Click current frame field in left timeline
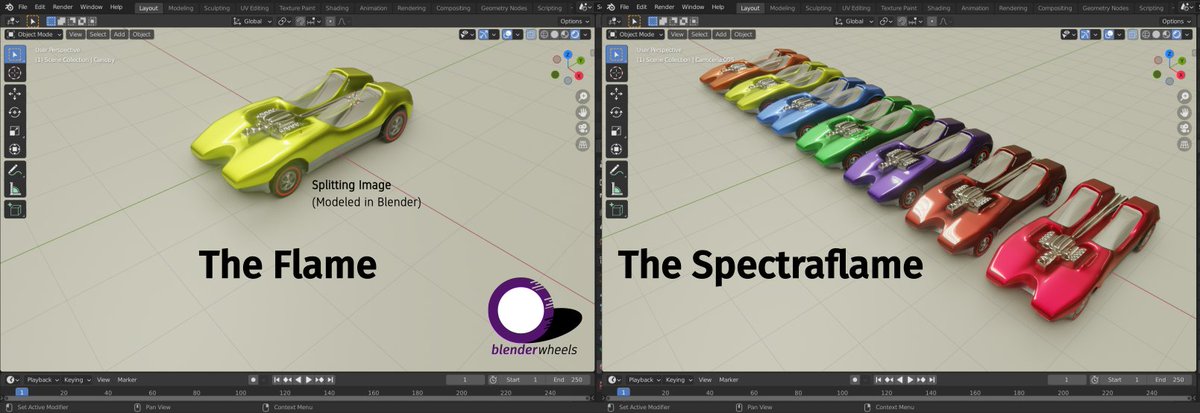Screen dimensions: 1200x413 (465, 380)
